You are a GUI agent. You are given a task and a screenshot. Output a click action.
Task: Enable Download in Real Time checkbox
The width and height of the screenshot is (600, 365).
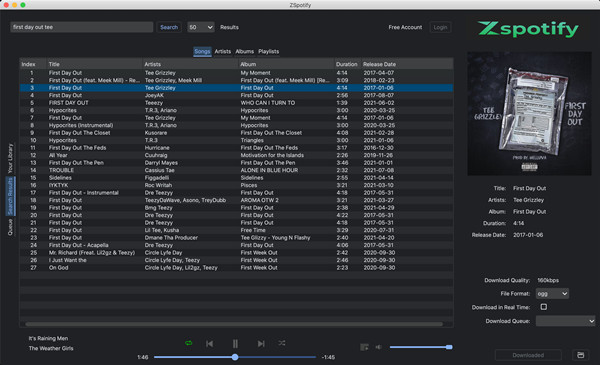click(543, 307)
